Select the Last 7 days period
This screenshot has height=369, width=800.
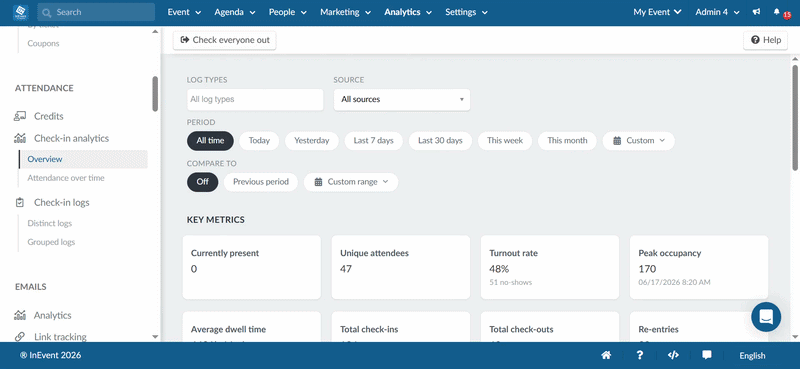(x=373, y=140)
